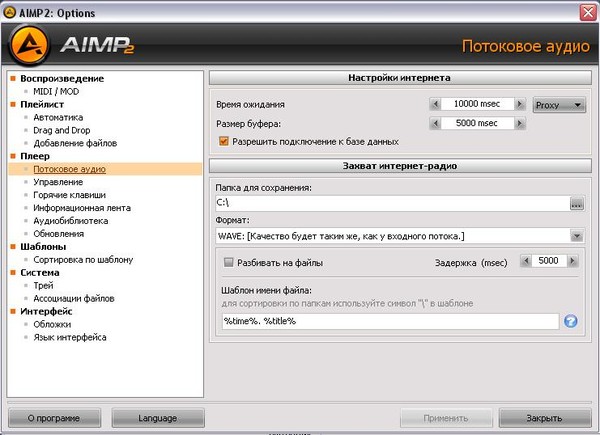The height and width of the screenshot is (435, 600).
Task: Open Язык интерфейса settings
Action: tap(70, 337)
